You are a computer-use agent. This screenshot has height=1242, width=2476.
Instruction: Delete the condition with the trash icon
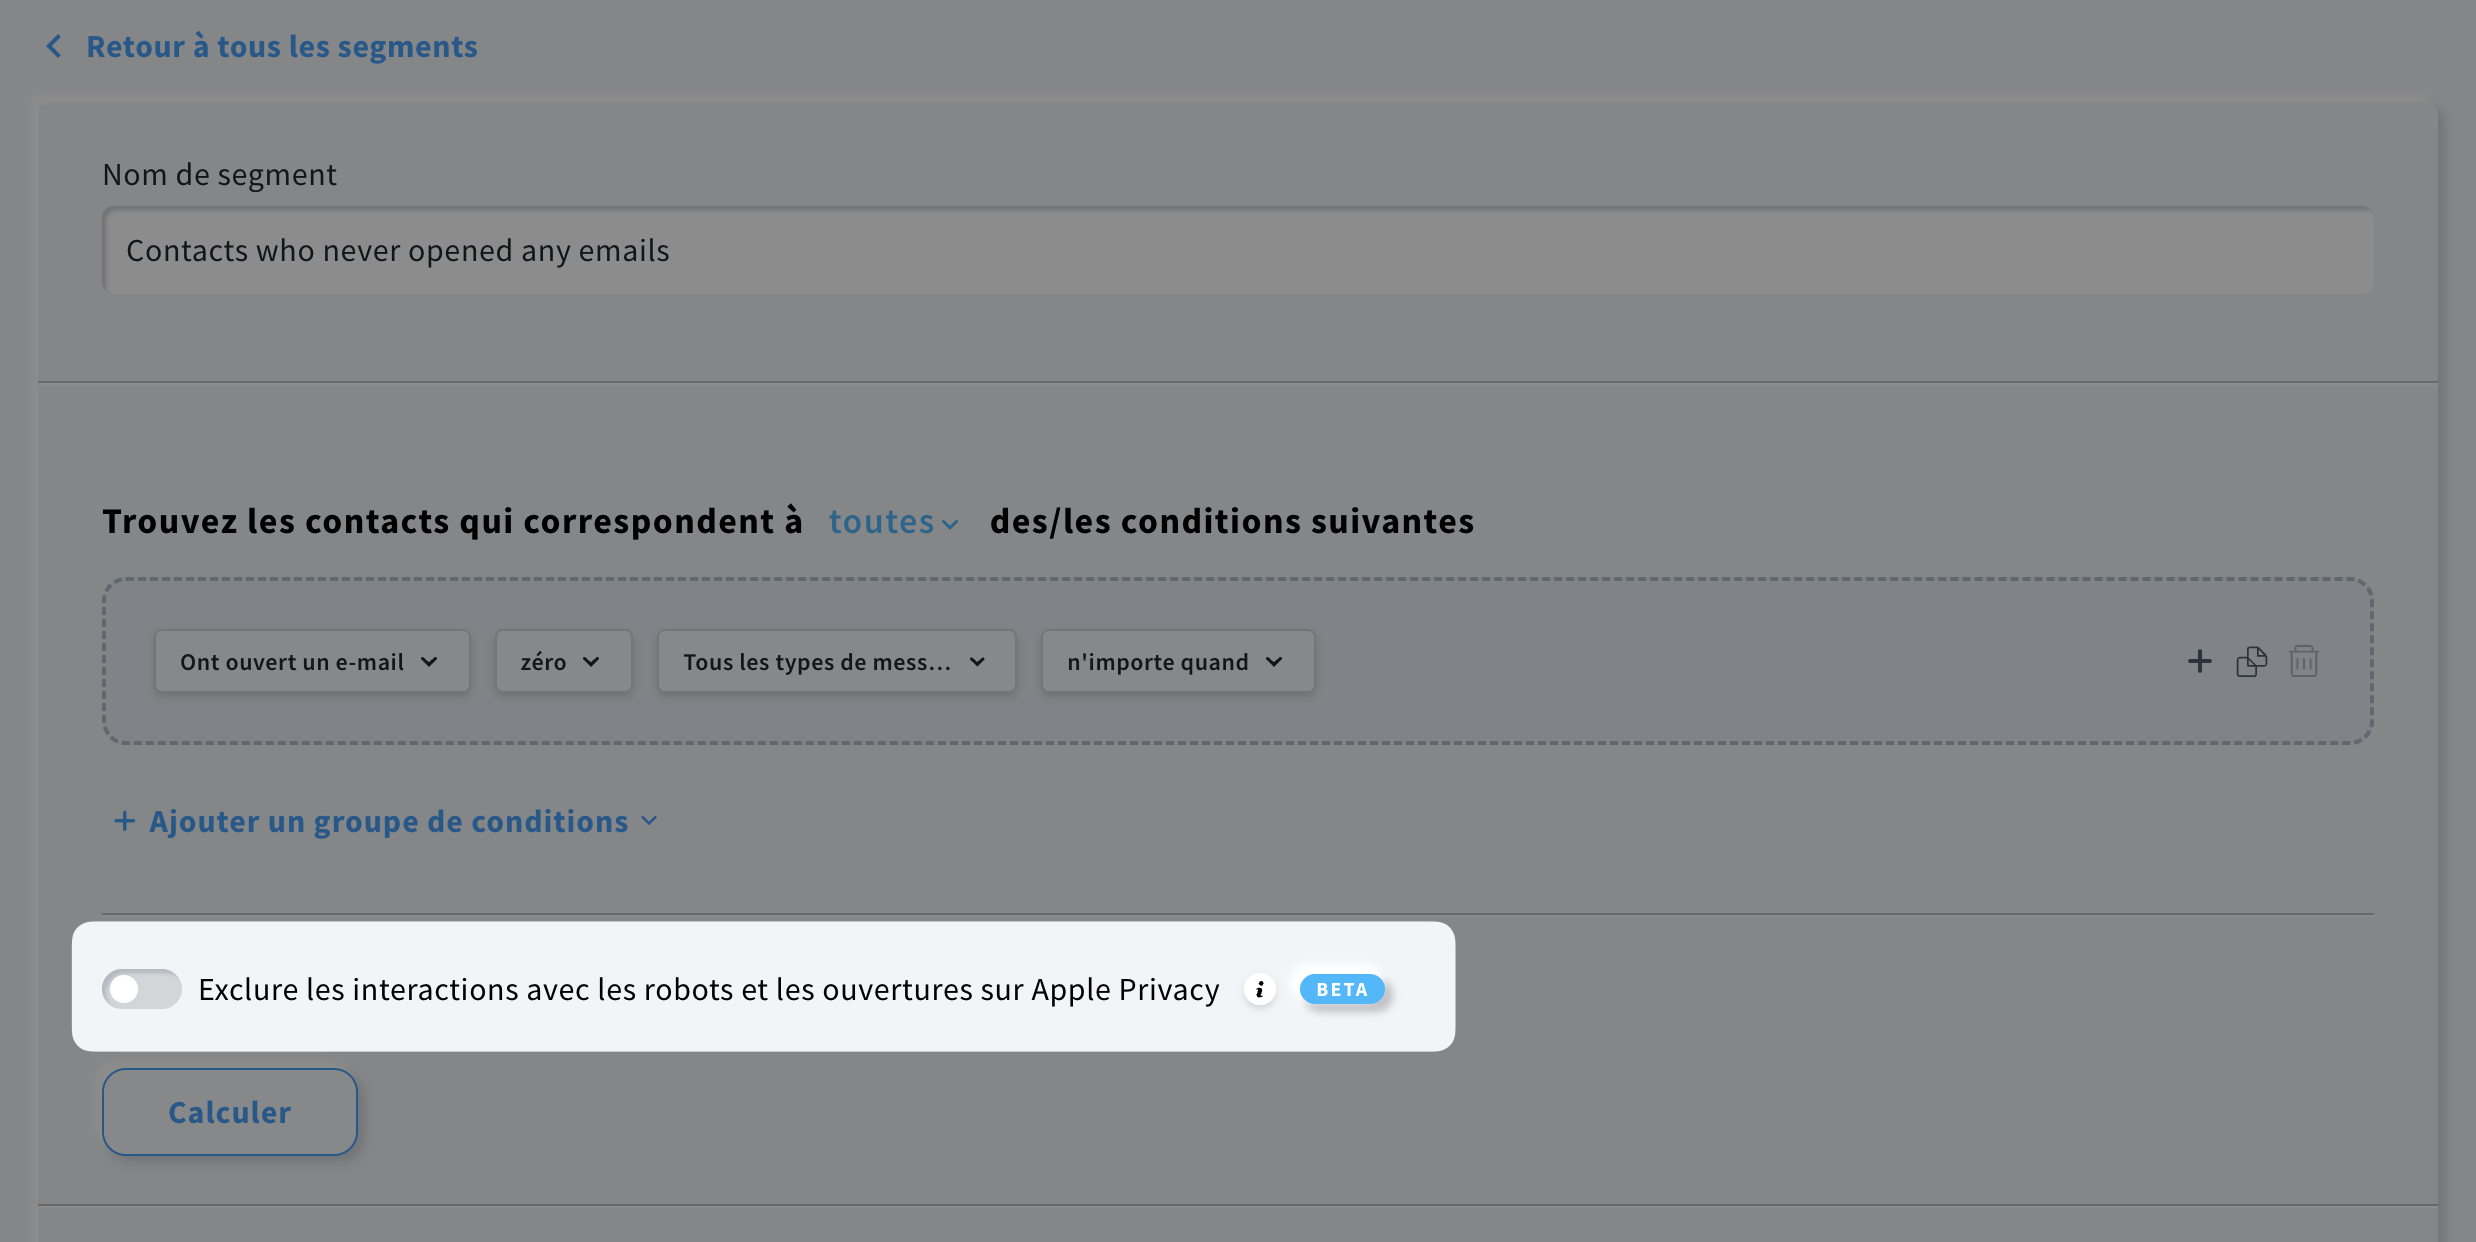click(x=2304, y=661)
